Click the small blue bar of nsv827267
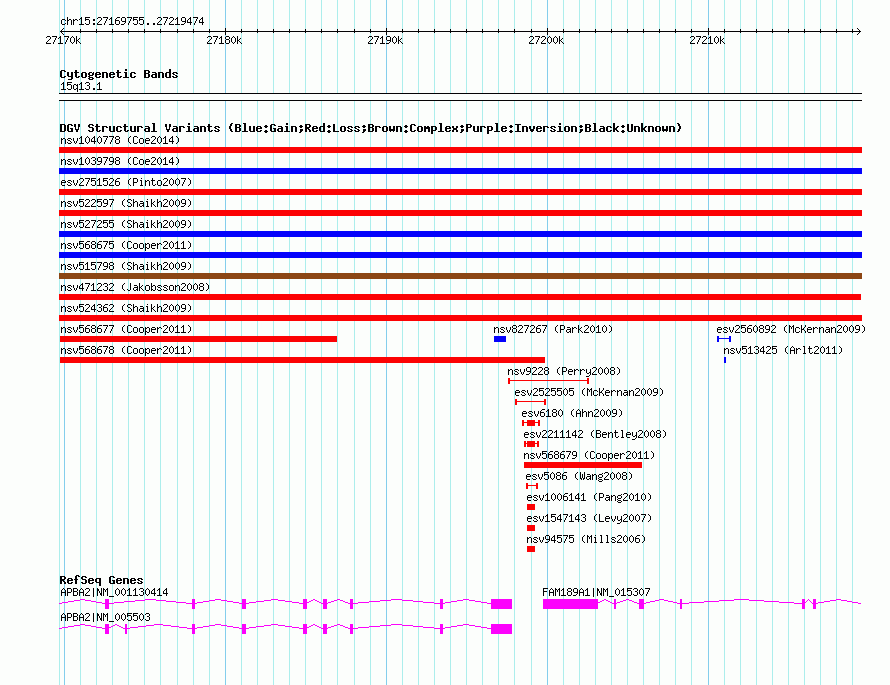 pyautogui.click(x=499, y=339)
